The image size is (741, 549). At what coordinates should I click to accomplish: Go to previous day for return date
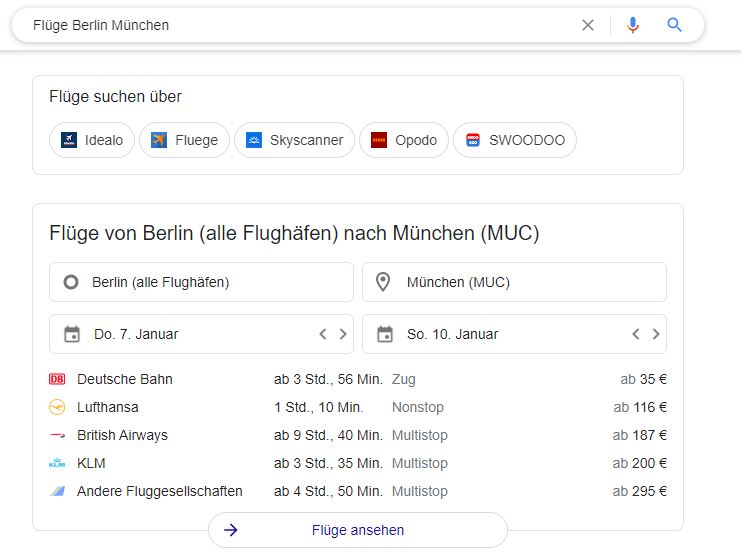click(636, 334)
